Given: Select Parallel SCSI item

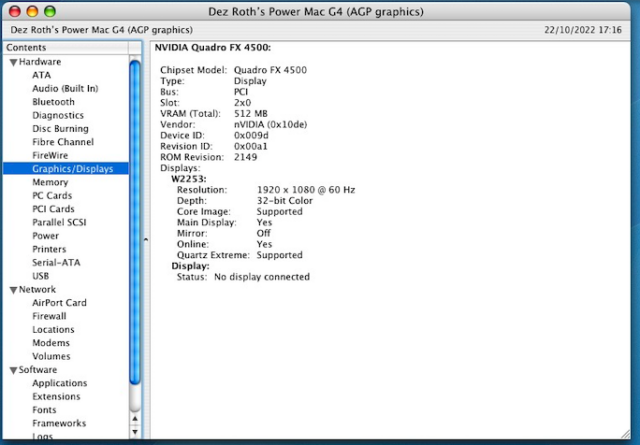Looking at the screenshot, I should click(59, 222).
